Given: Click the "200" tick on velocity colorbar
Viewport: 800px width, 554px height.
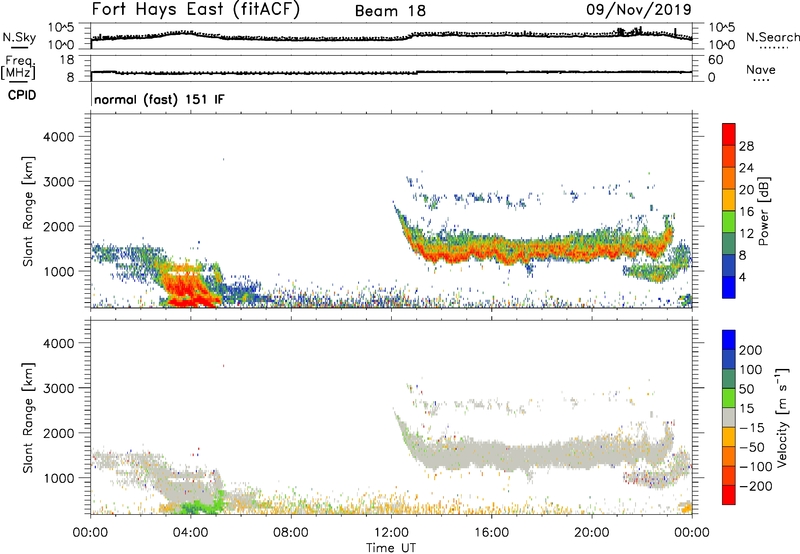Looking at the screenshot, I should [x=751, y=350].
